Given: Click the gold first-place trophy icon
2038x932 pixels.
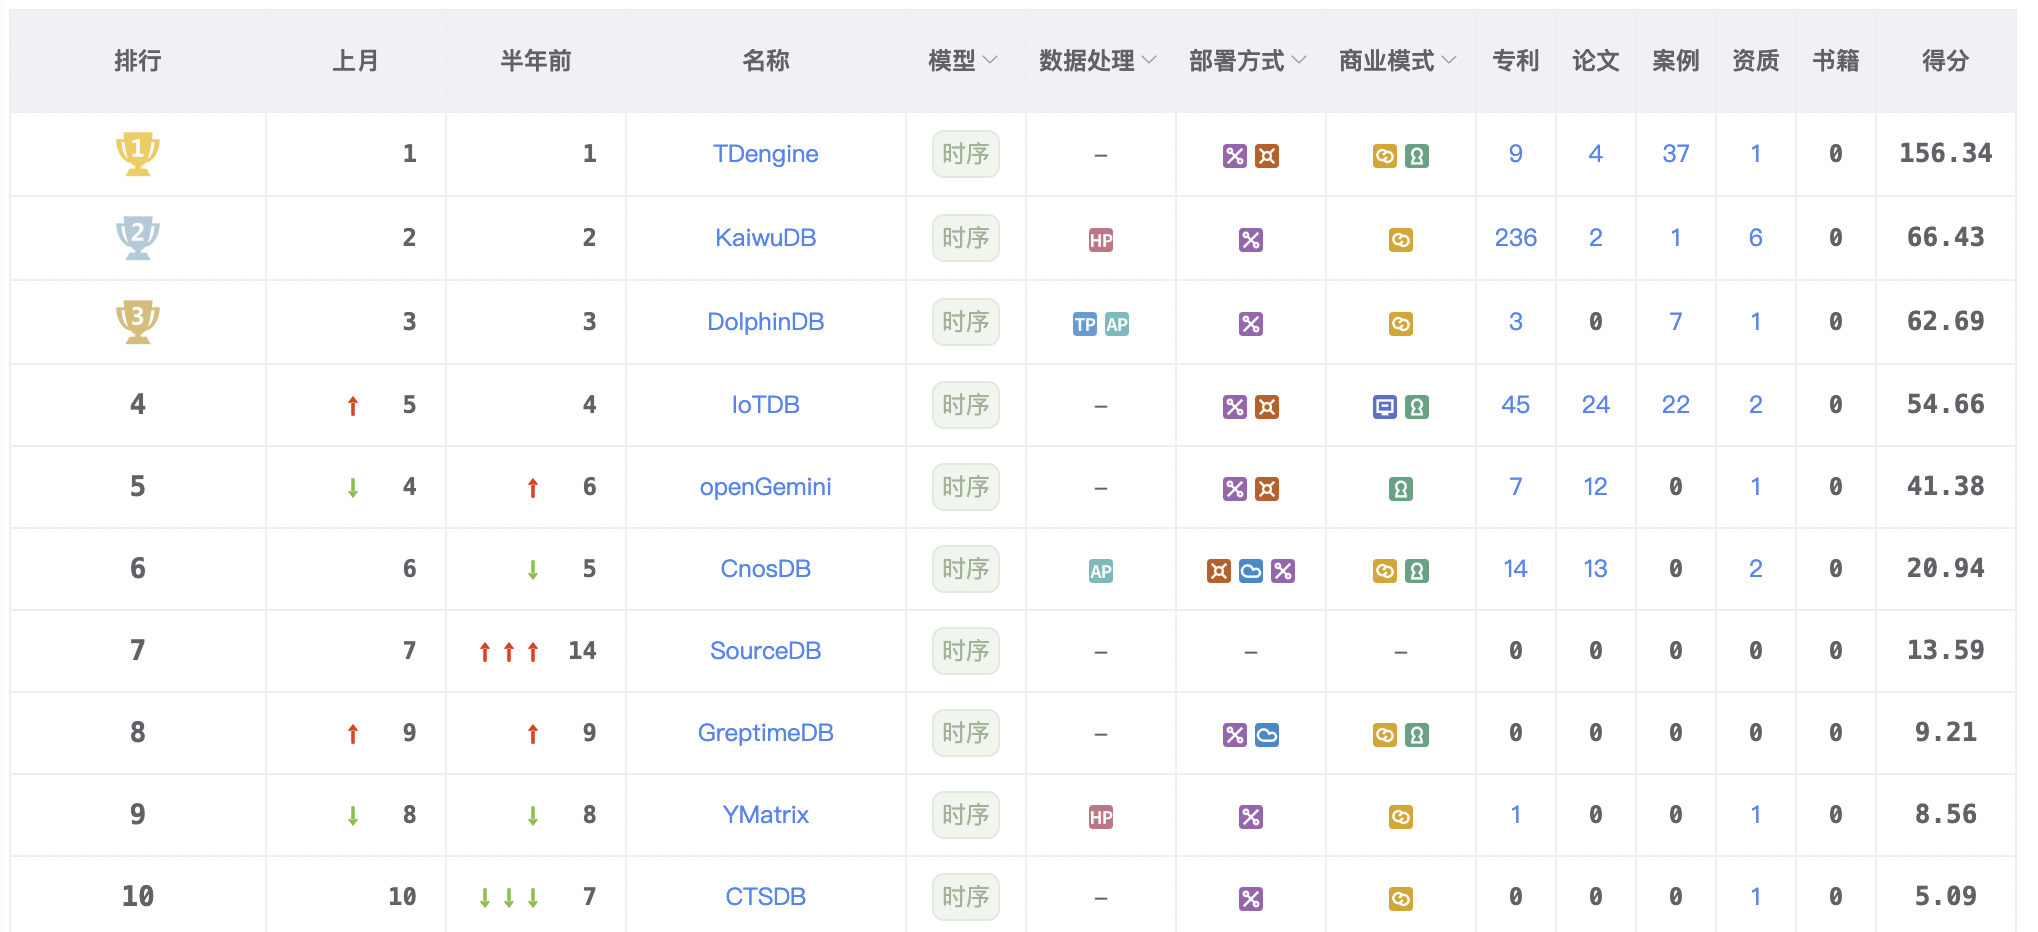Looking at the screenshot, I should 138,154.
